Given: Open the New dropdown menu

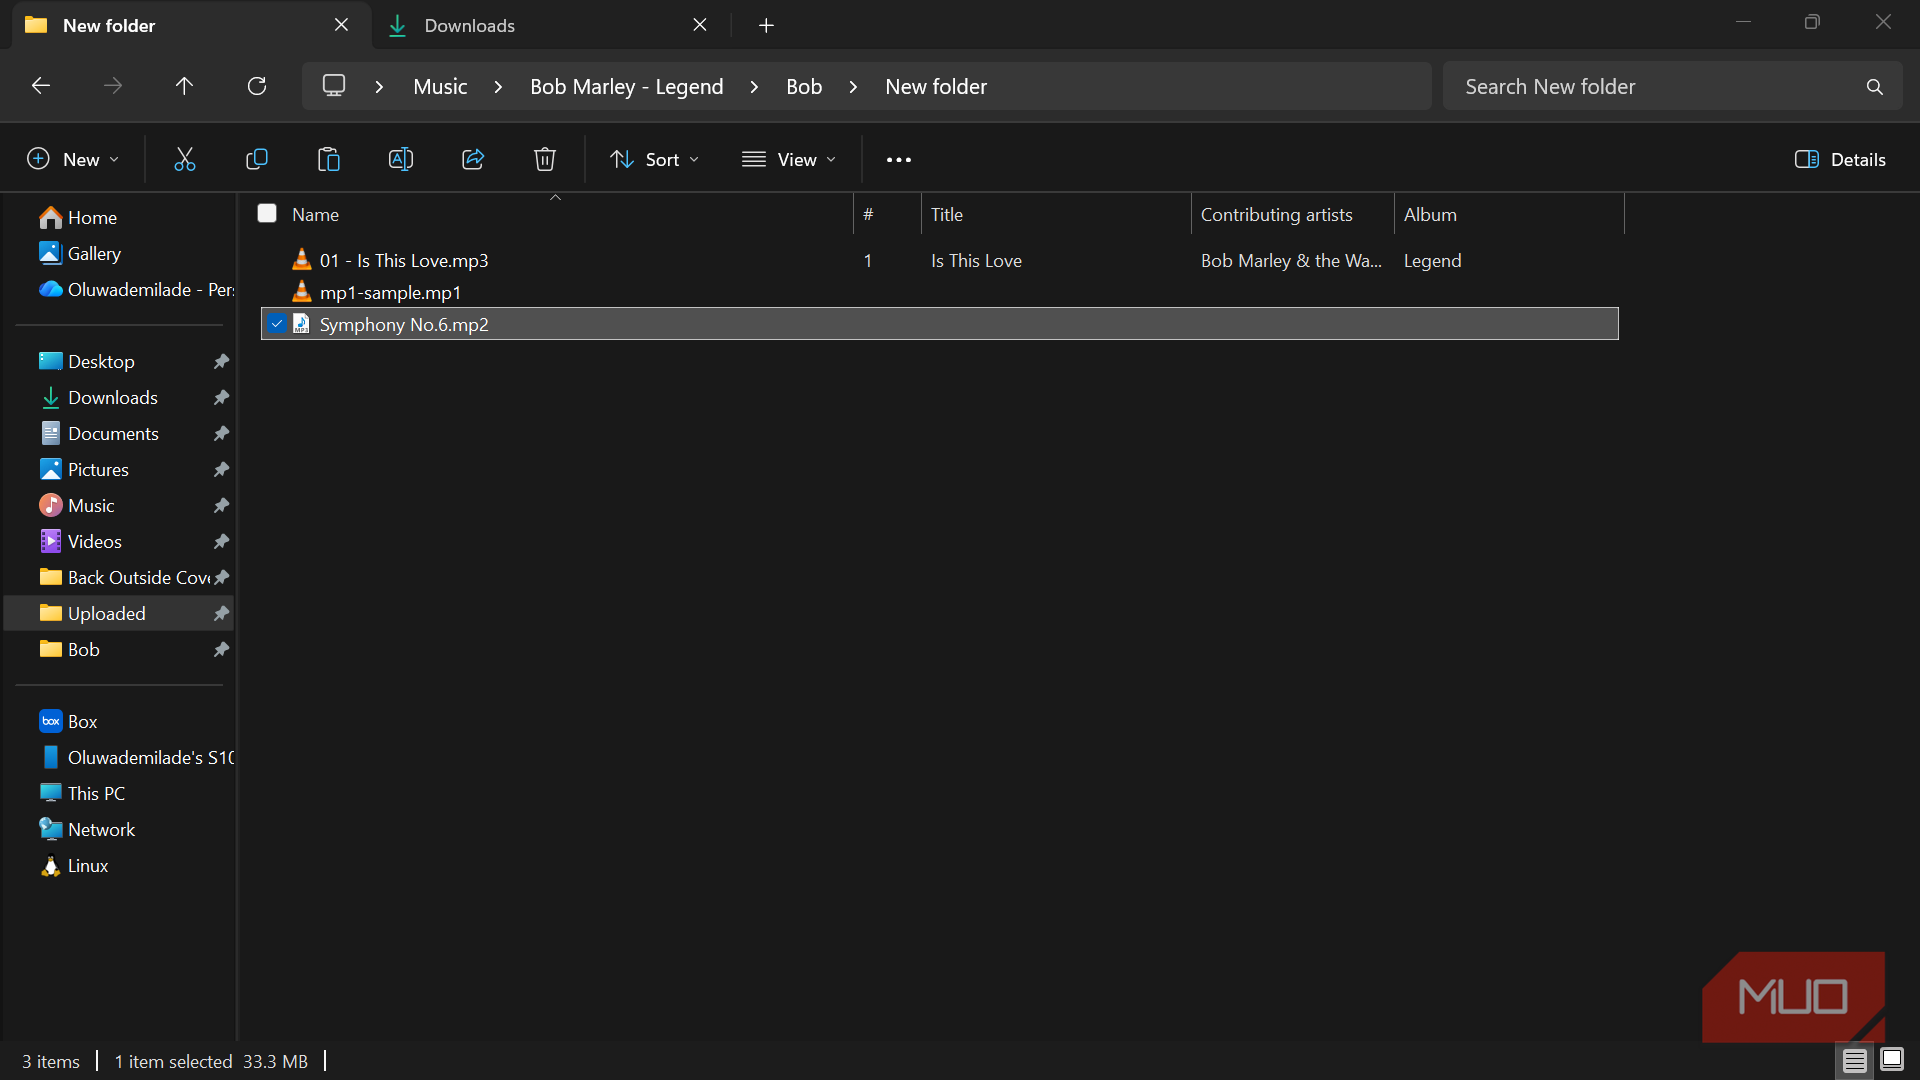Looking at the screenshot, I should click(73, 159).
